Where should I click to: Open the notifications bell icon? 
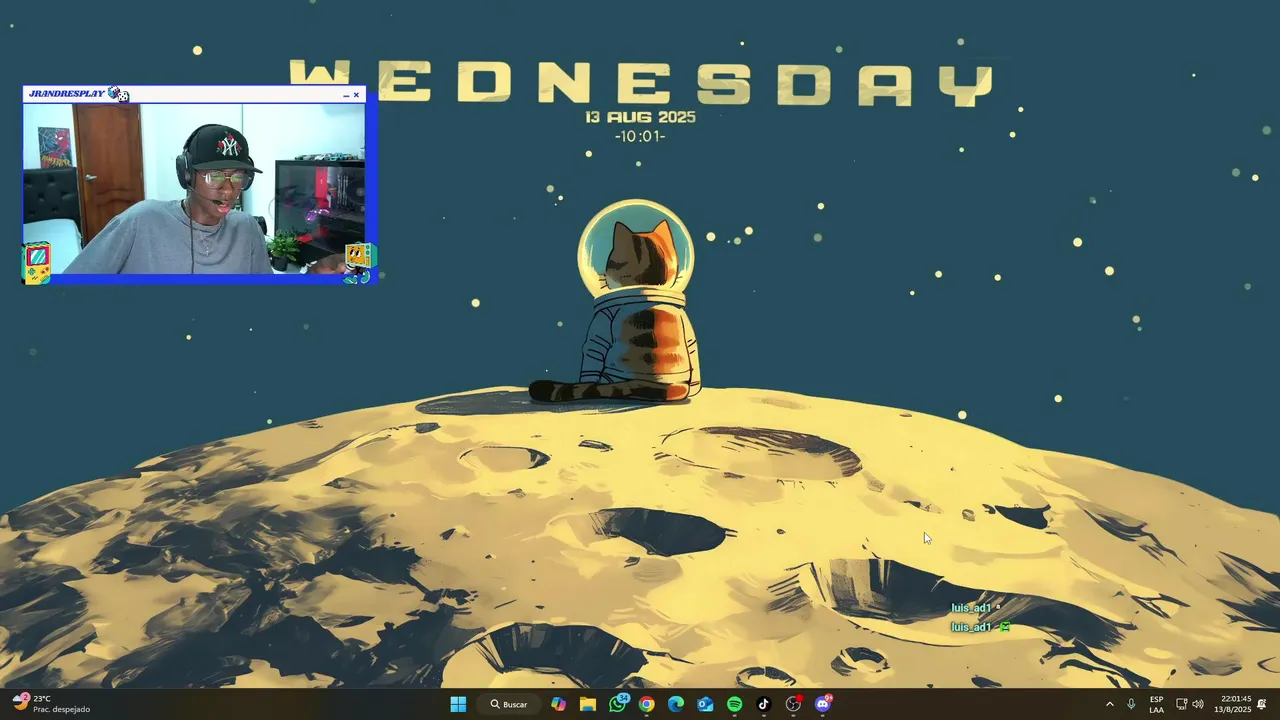(1262, 704)
